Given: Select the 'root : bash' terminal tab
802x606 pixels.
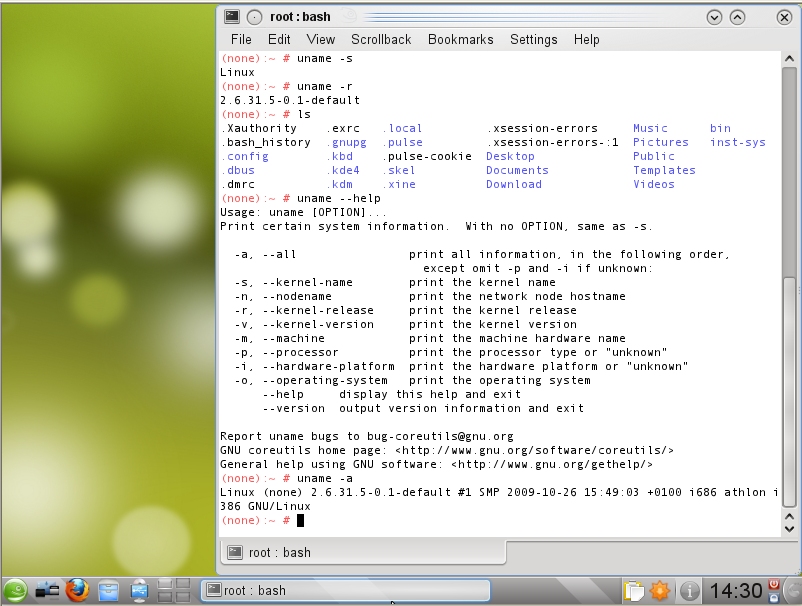Looking at the screenshot, I should pyautogui.click(x=270, y=552).
